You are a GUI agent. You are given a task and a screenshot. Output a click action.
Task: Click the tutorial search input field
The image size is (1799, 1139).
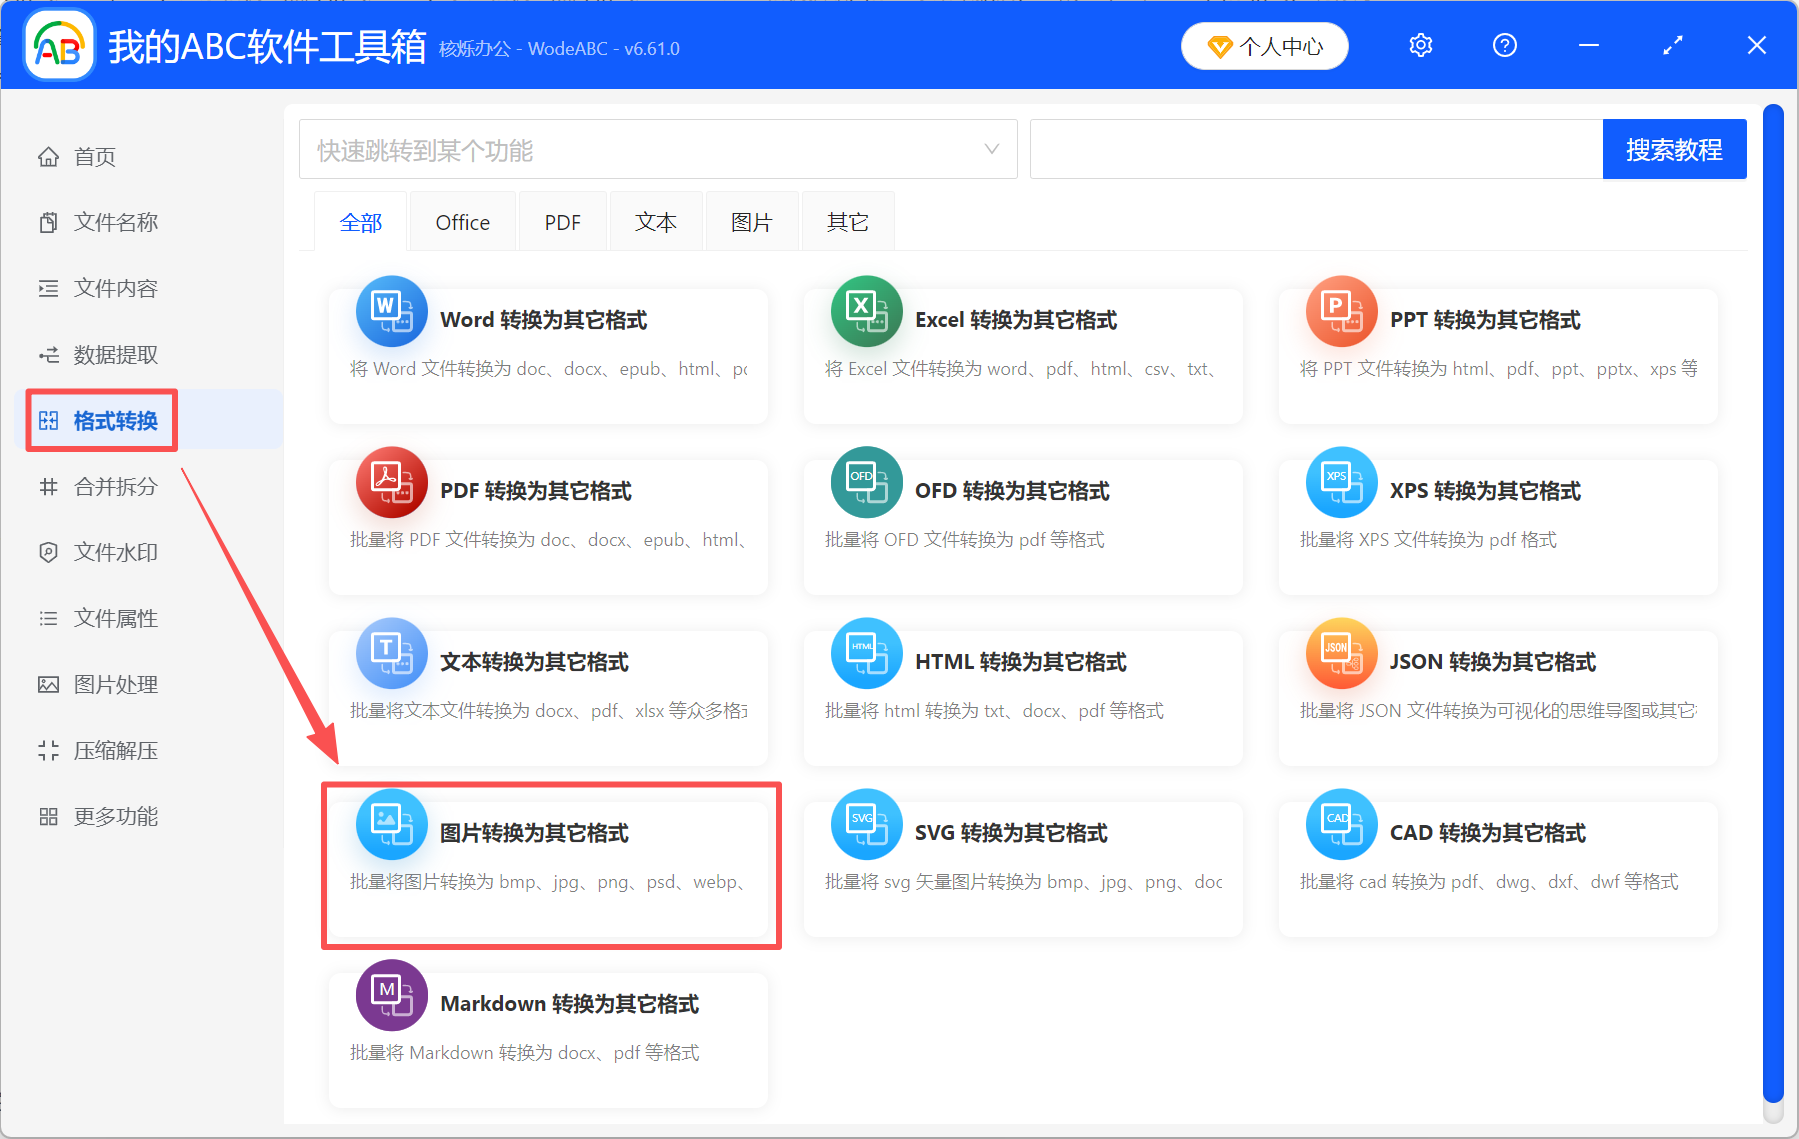tap(1315, 150)
